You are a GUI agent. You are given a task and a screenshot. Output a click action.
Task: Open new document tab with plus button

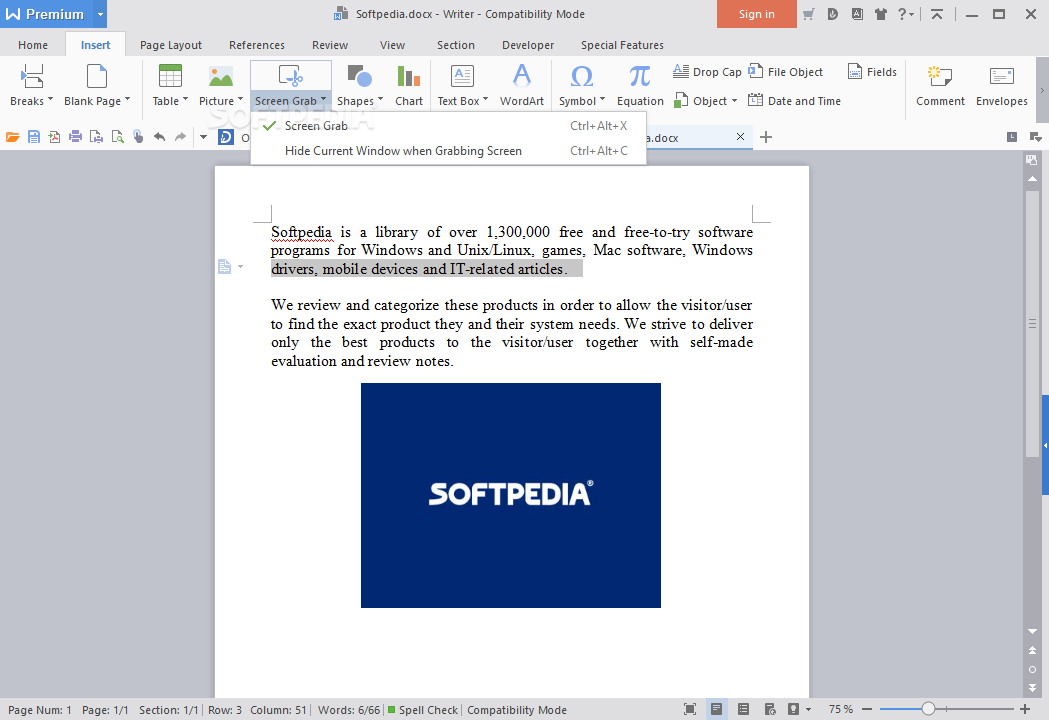pos(766,137)
